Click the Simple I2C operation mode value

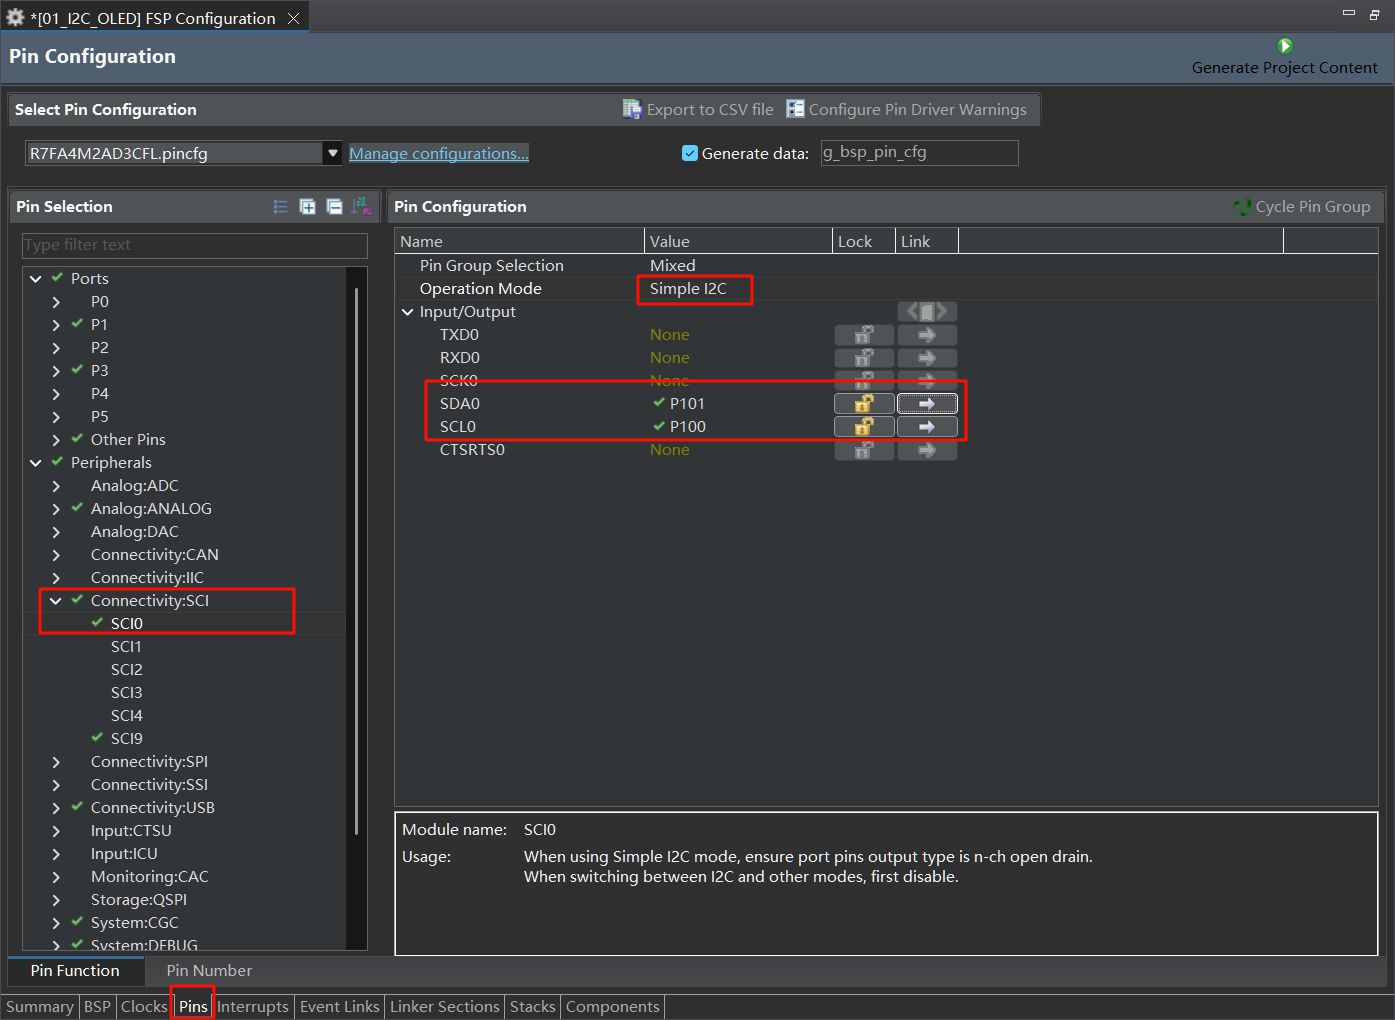[688, 289]
